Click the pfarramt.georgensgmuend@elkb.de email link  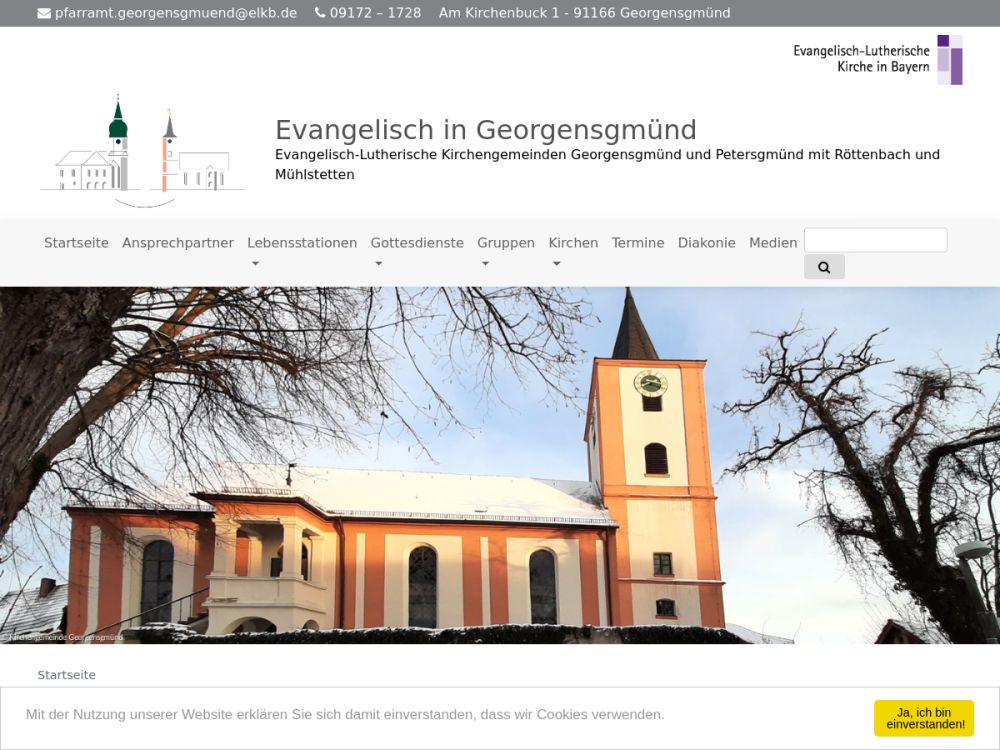[x=176, y=13]
